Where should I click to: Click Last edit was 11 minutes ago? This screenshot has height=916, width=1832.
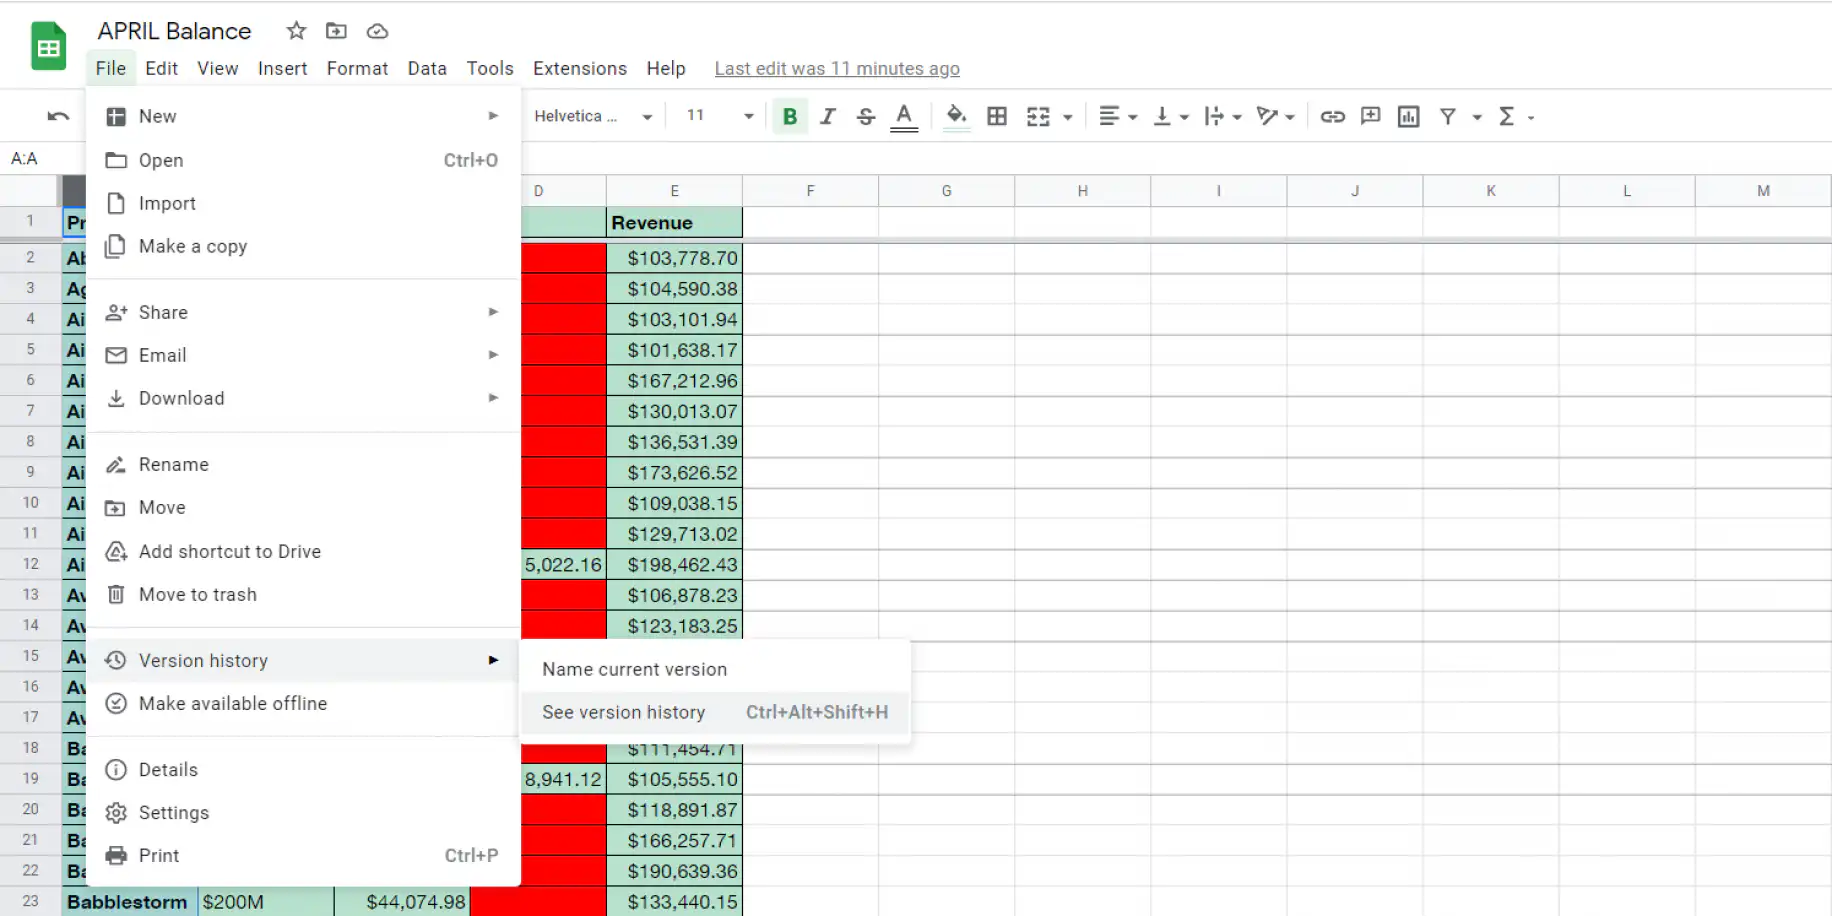click(837, 68)
